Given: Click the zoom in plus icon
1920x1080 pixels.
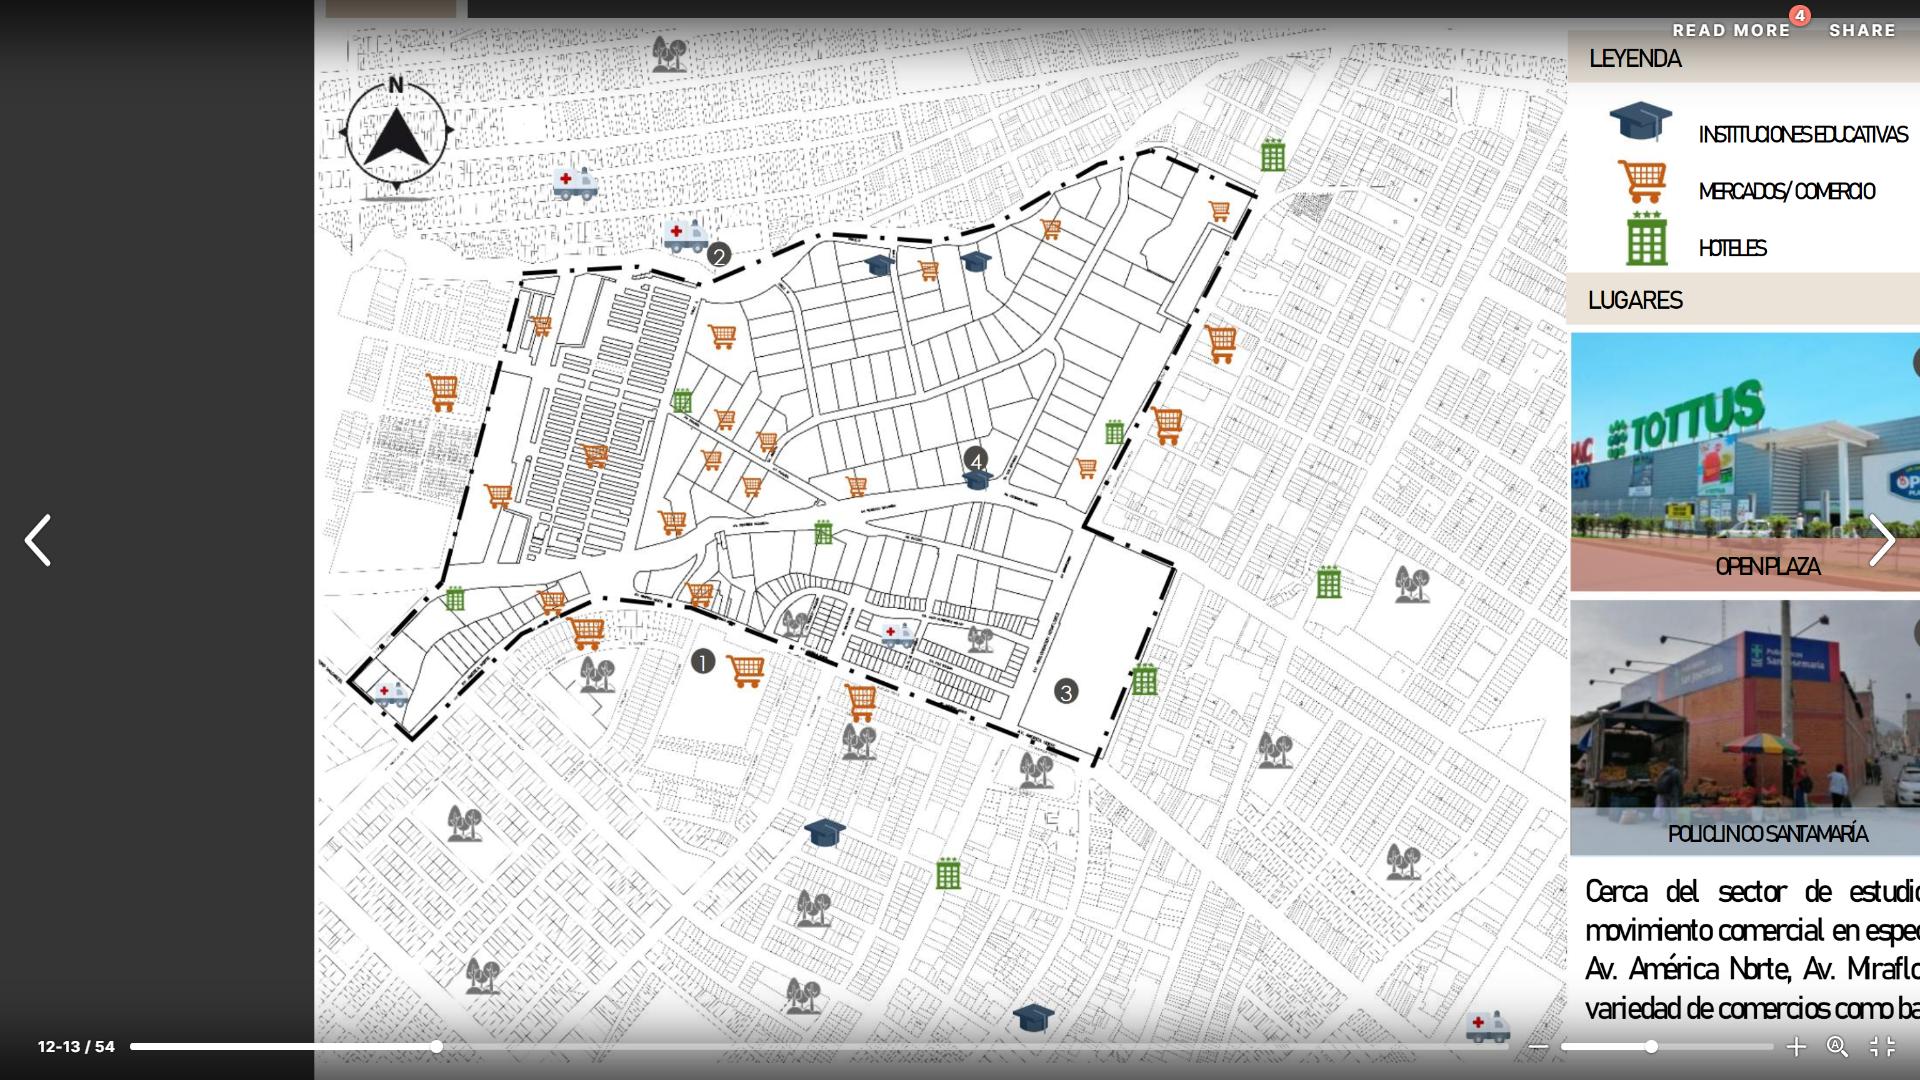Looking at the screenshot, I should tap(1796, 1047).
